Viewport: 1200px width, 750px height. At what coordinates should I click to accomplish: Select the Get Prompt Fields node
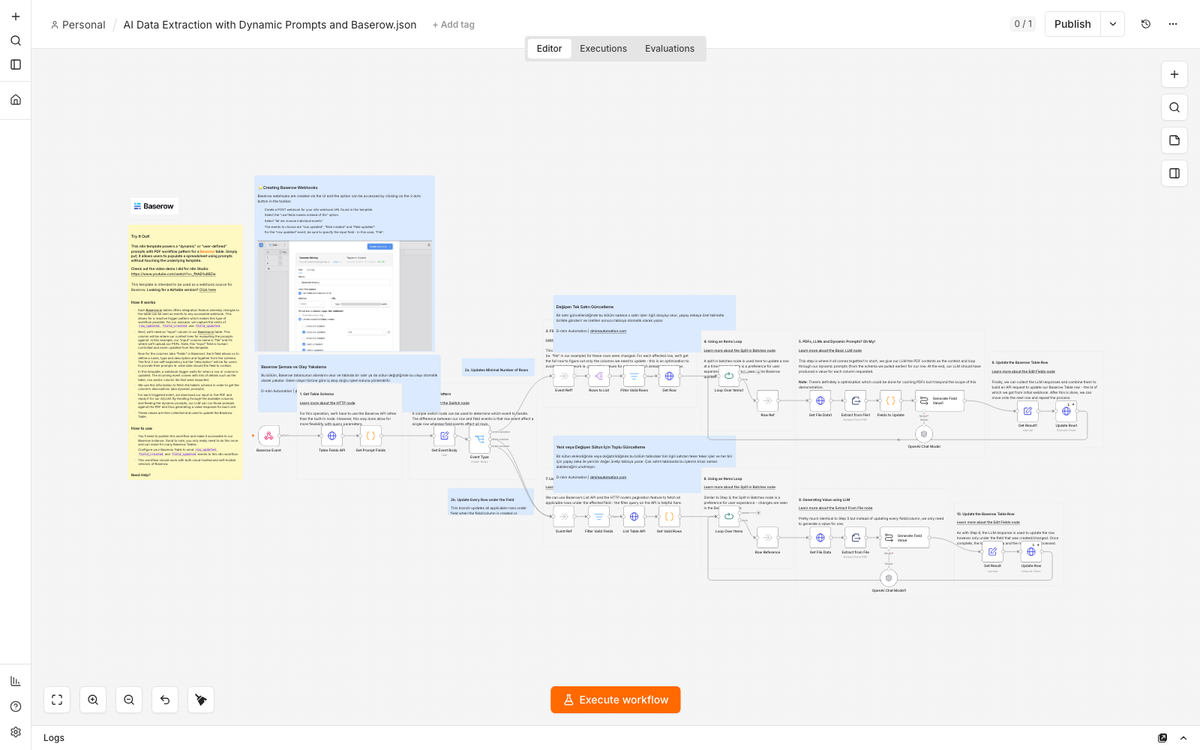tap(371, 436)
